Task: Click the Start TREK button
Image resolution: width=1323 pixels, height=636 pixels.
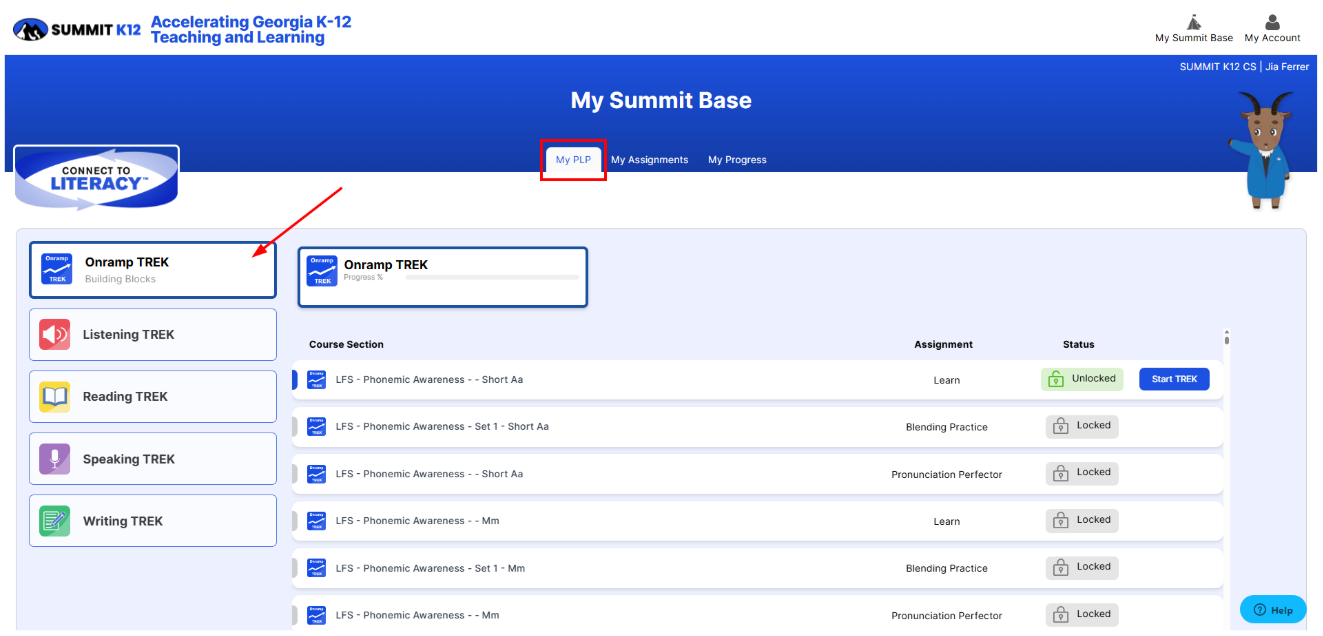Action: tap(1174, 379)
